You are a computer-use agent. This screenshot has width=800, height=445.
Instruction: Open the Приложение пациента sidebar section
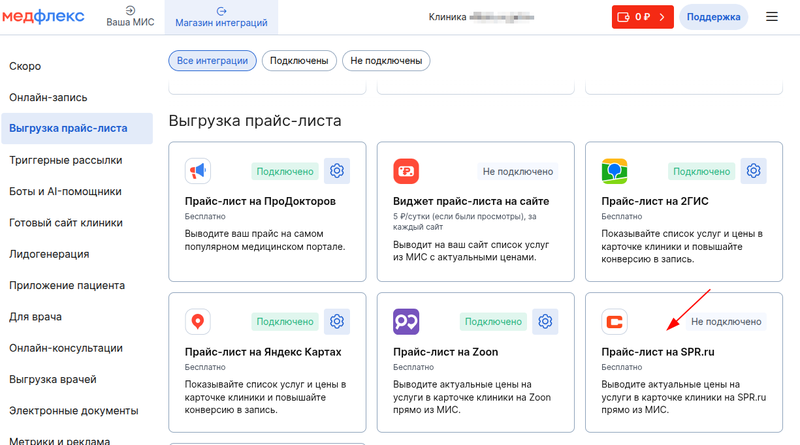tap(67, 285)
